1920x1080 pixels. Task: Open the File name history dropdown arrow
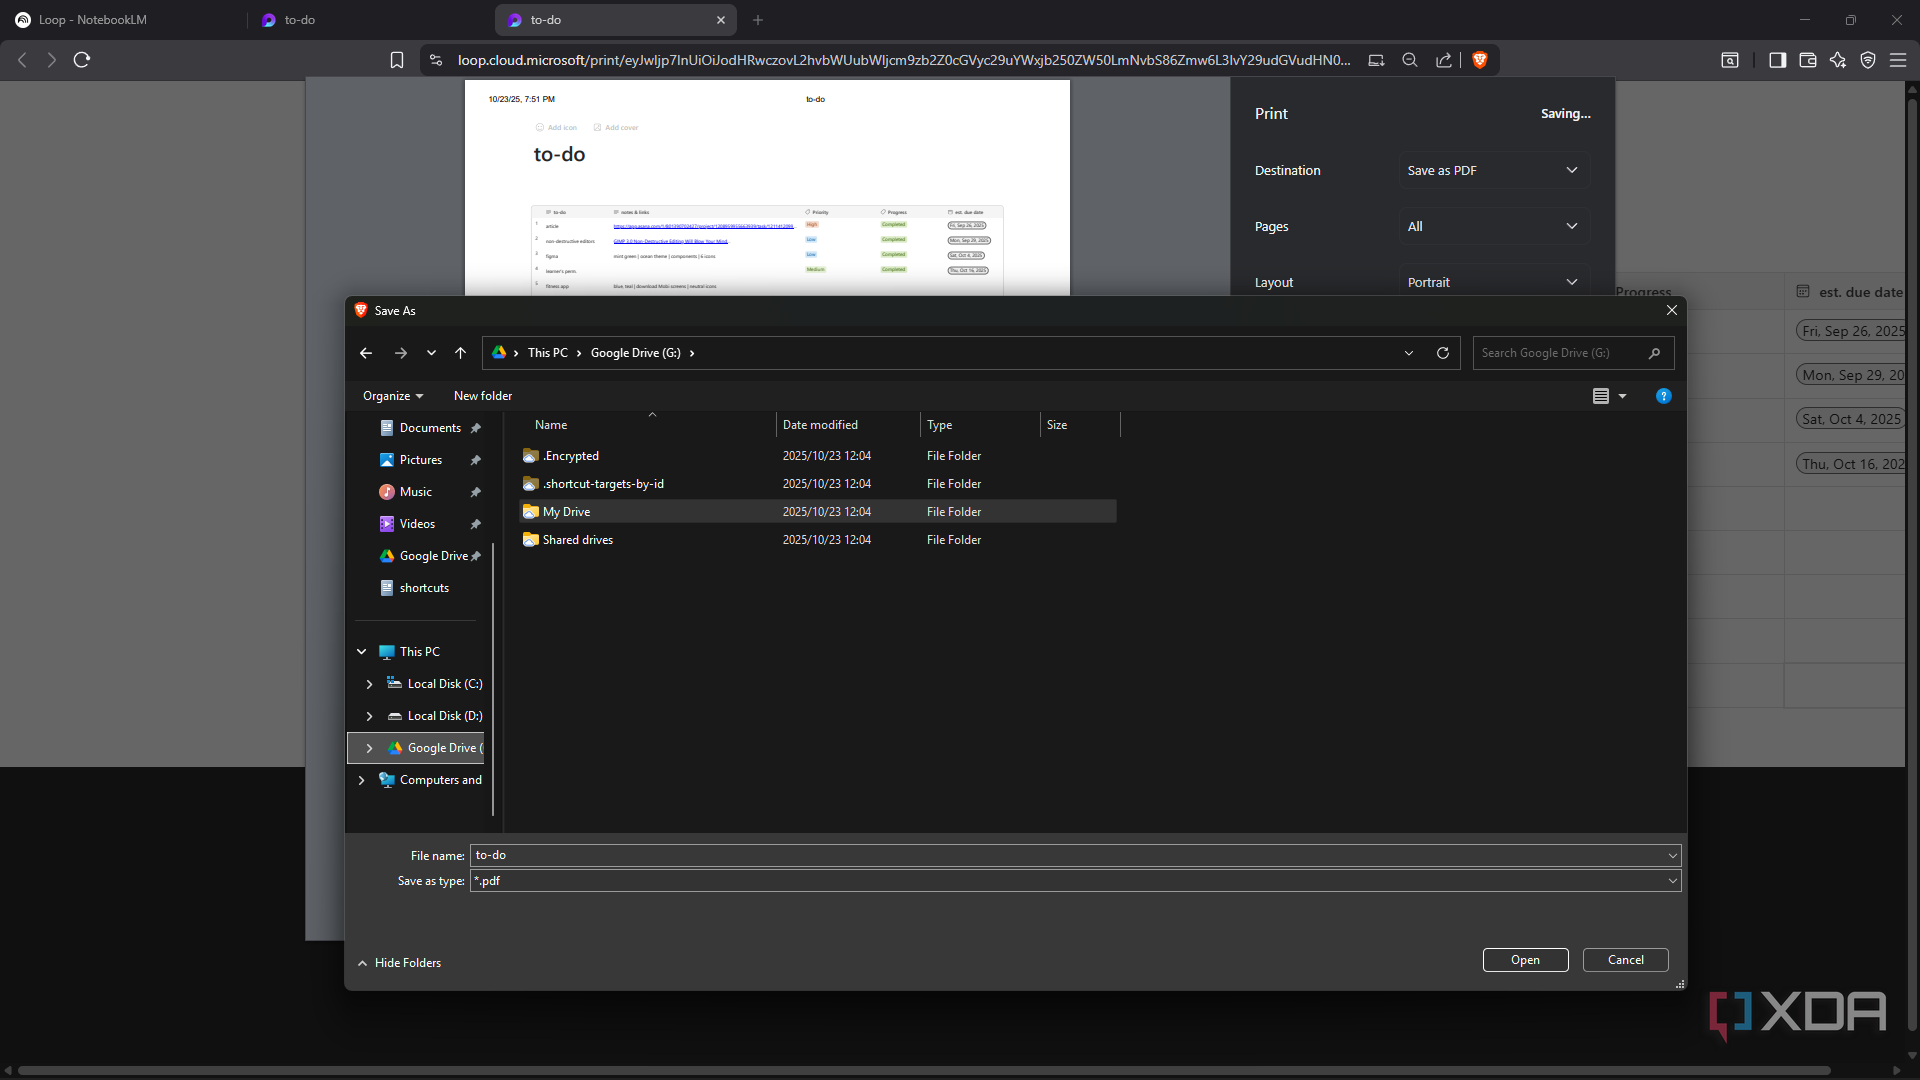pyautogui.click(x=1672, y=855)
